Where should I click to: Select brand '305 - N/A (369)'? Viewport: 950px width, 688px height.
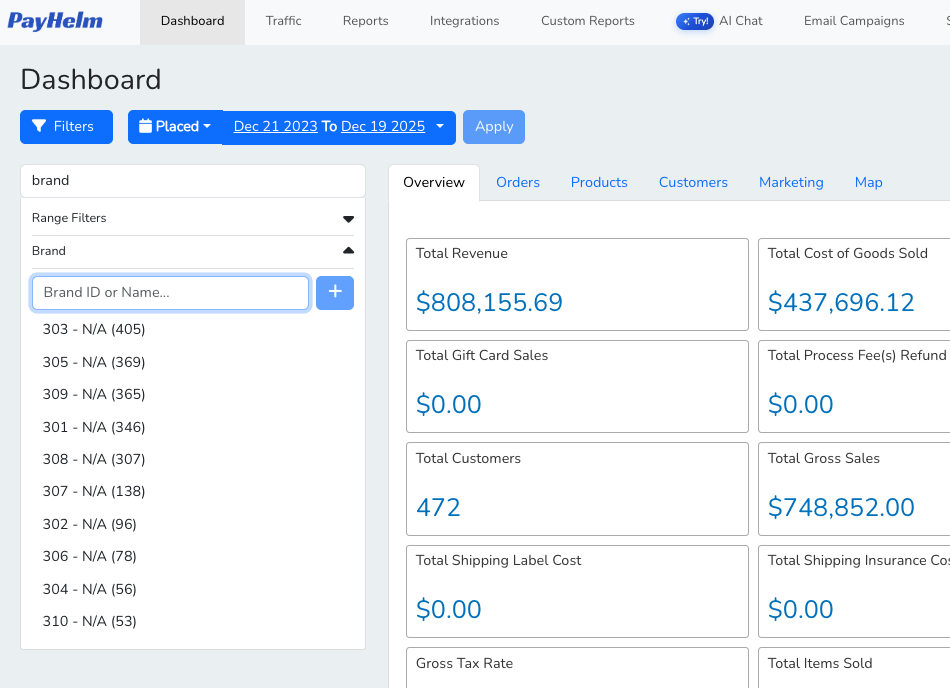(94, 362)
